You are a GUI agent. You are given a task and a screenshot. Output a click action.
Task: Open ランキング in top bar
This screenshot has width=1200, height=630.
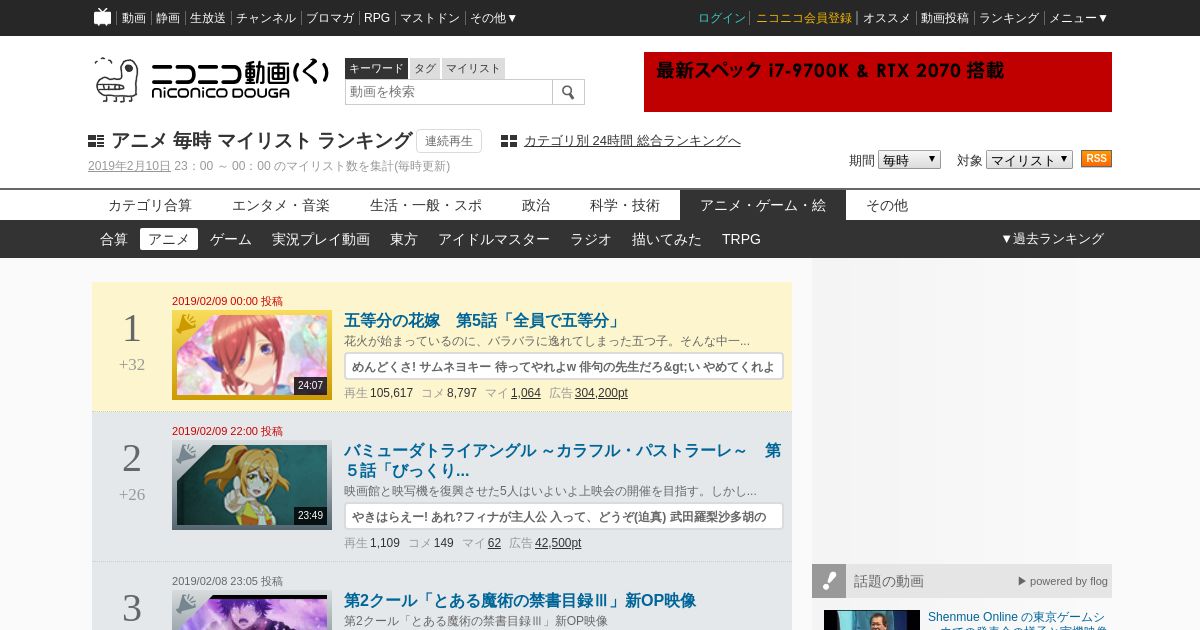[x=1009, y=18]
